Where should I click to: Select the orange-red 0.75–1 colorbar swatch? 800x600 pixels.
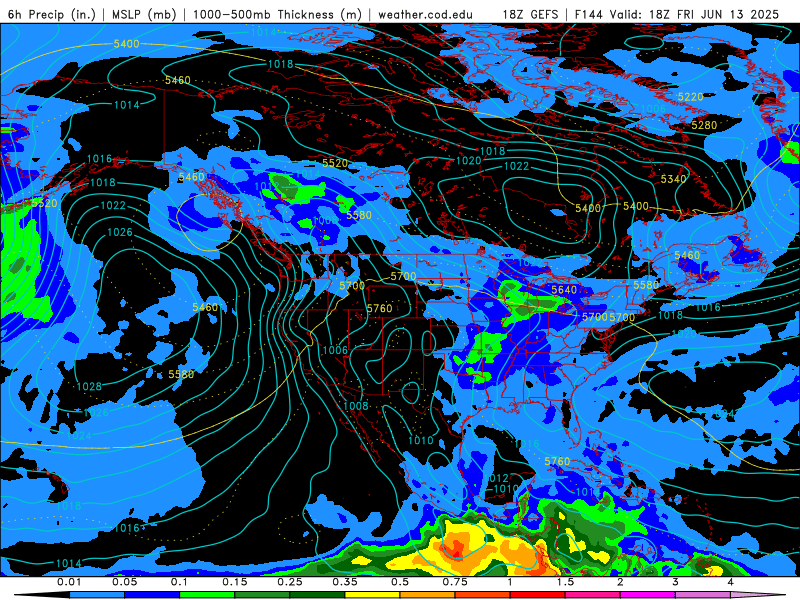[483, 595]
